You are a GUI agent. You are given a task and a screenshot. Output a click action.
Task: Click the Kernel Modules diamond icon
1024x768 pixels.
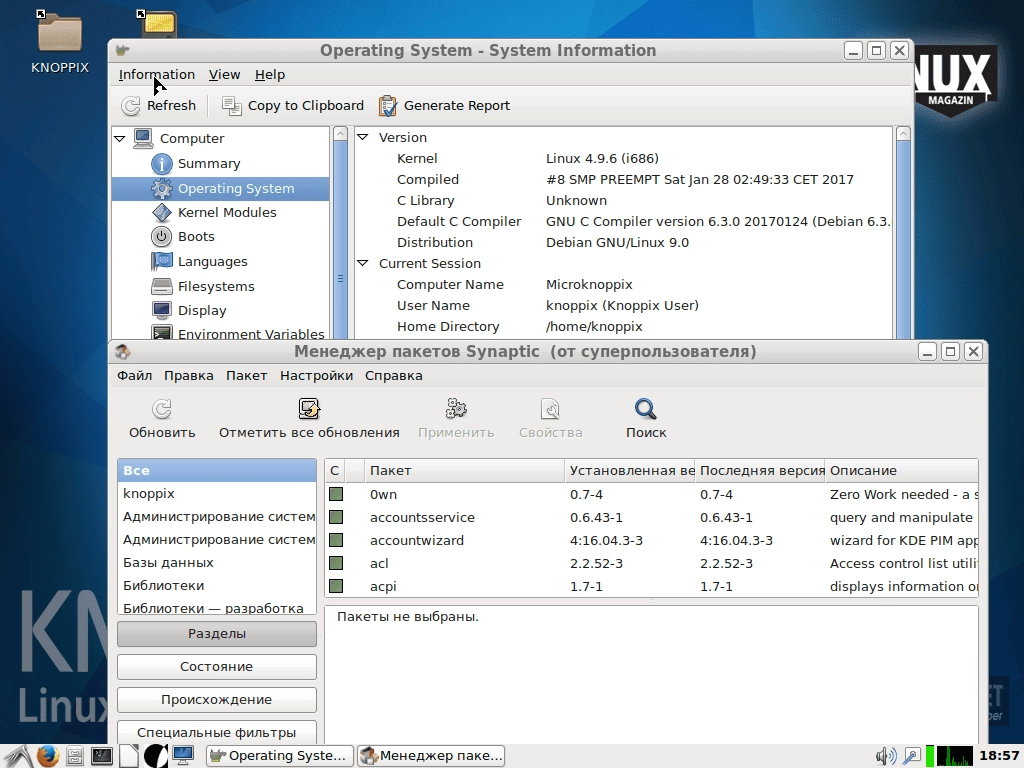(161, 212)
